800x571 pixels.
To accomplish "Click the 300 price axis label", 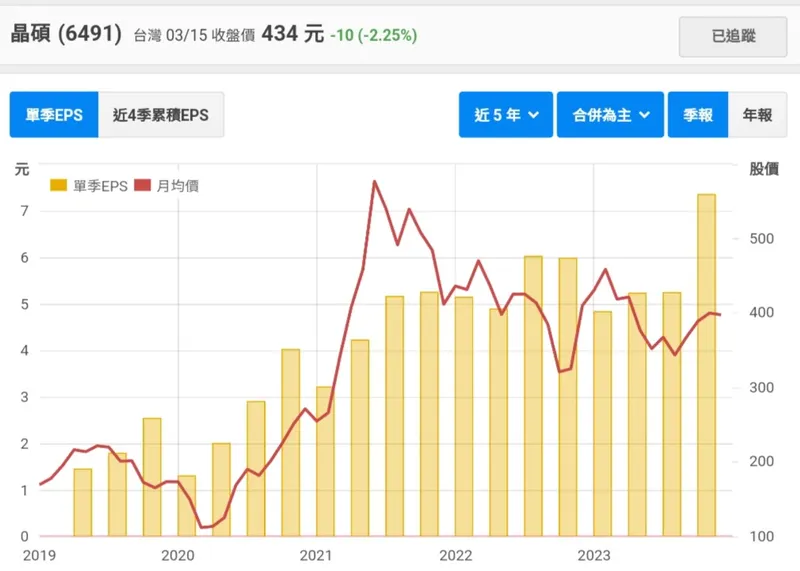I will 761,387.
